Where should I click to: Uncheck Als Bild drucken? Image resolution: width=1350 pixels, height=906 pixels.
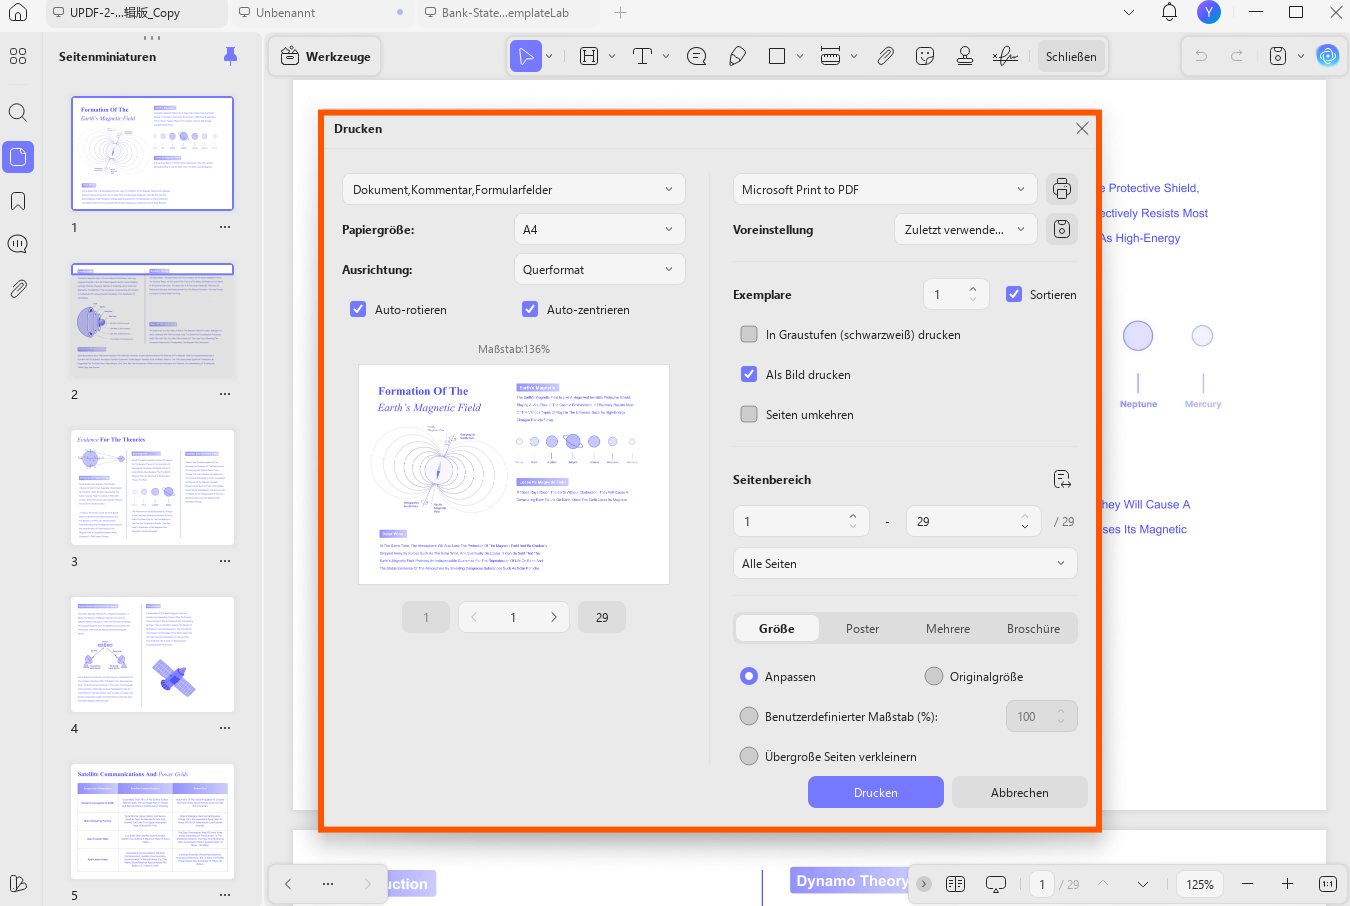[749, 374]
